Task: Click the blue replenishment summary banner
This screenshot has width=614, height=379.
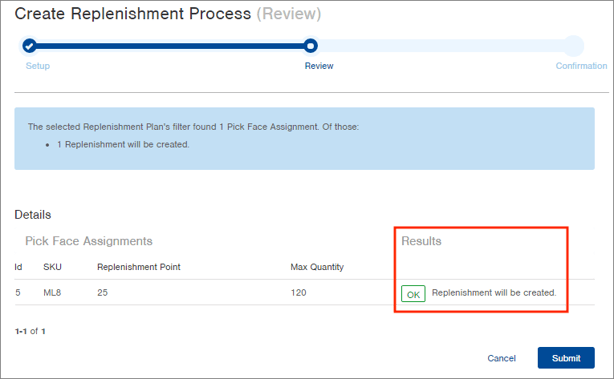Action: 304,139
